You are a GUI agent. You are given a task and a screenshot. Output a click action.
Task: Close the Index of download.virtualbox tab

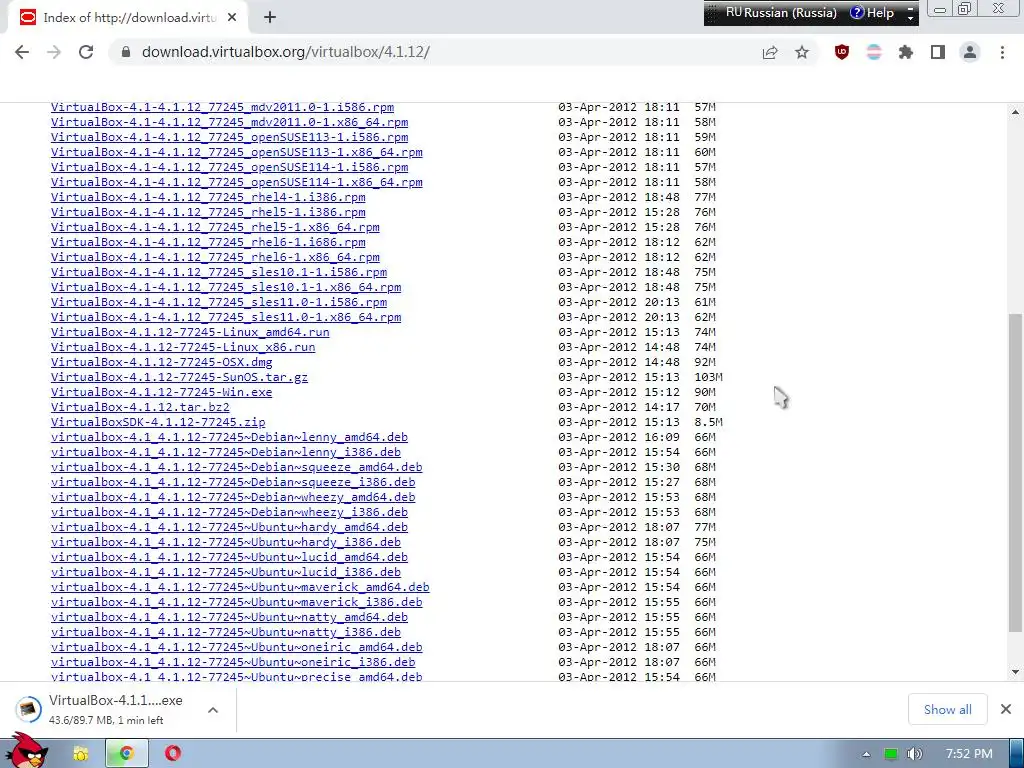pyautogui.click(x=232, y=18)
